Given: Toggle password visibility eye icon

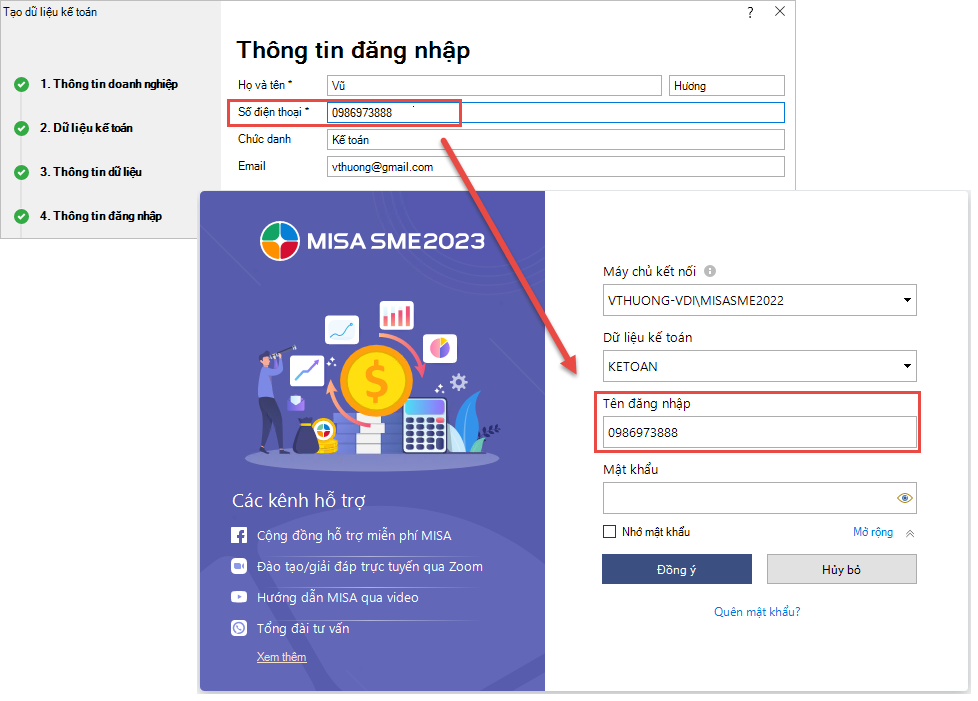Looking at the screenshot, I should click(x=904, y=498).
